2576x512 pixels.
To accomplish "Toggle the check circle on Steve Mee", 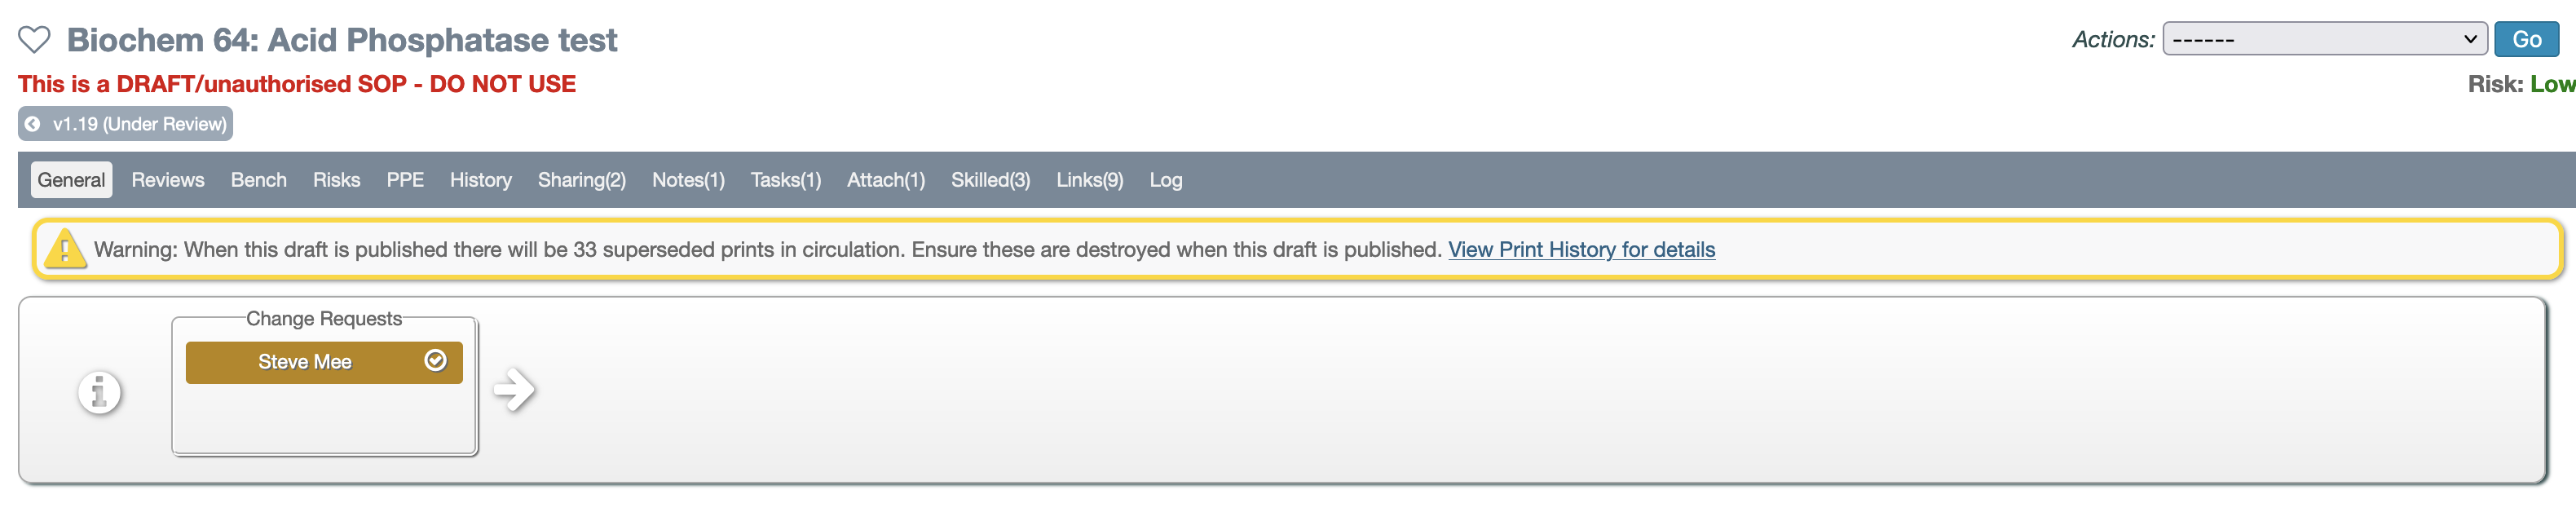I will (435, 361).
